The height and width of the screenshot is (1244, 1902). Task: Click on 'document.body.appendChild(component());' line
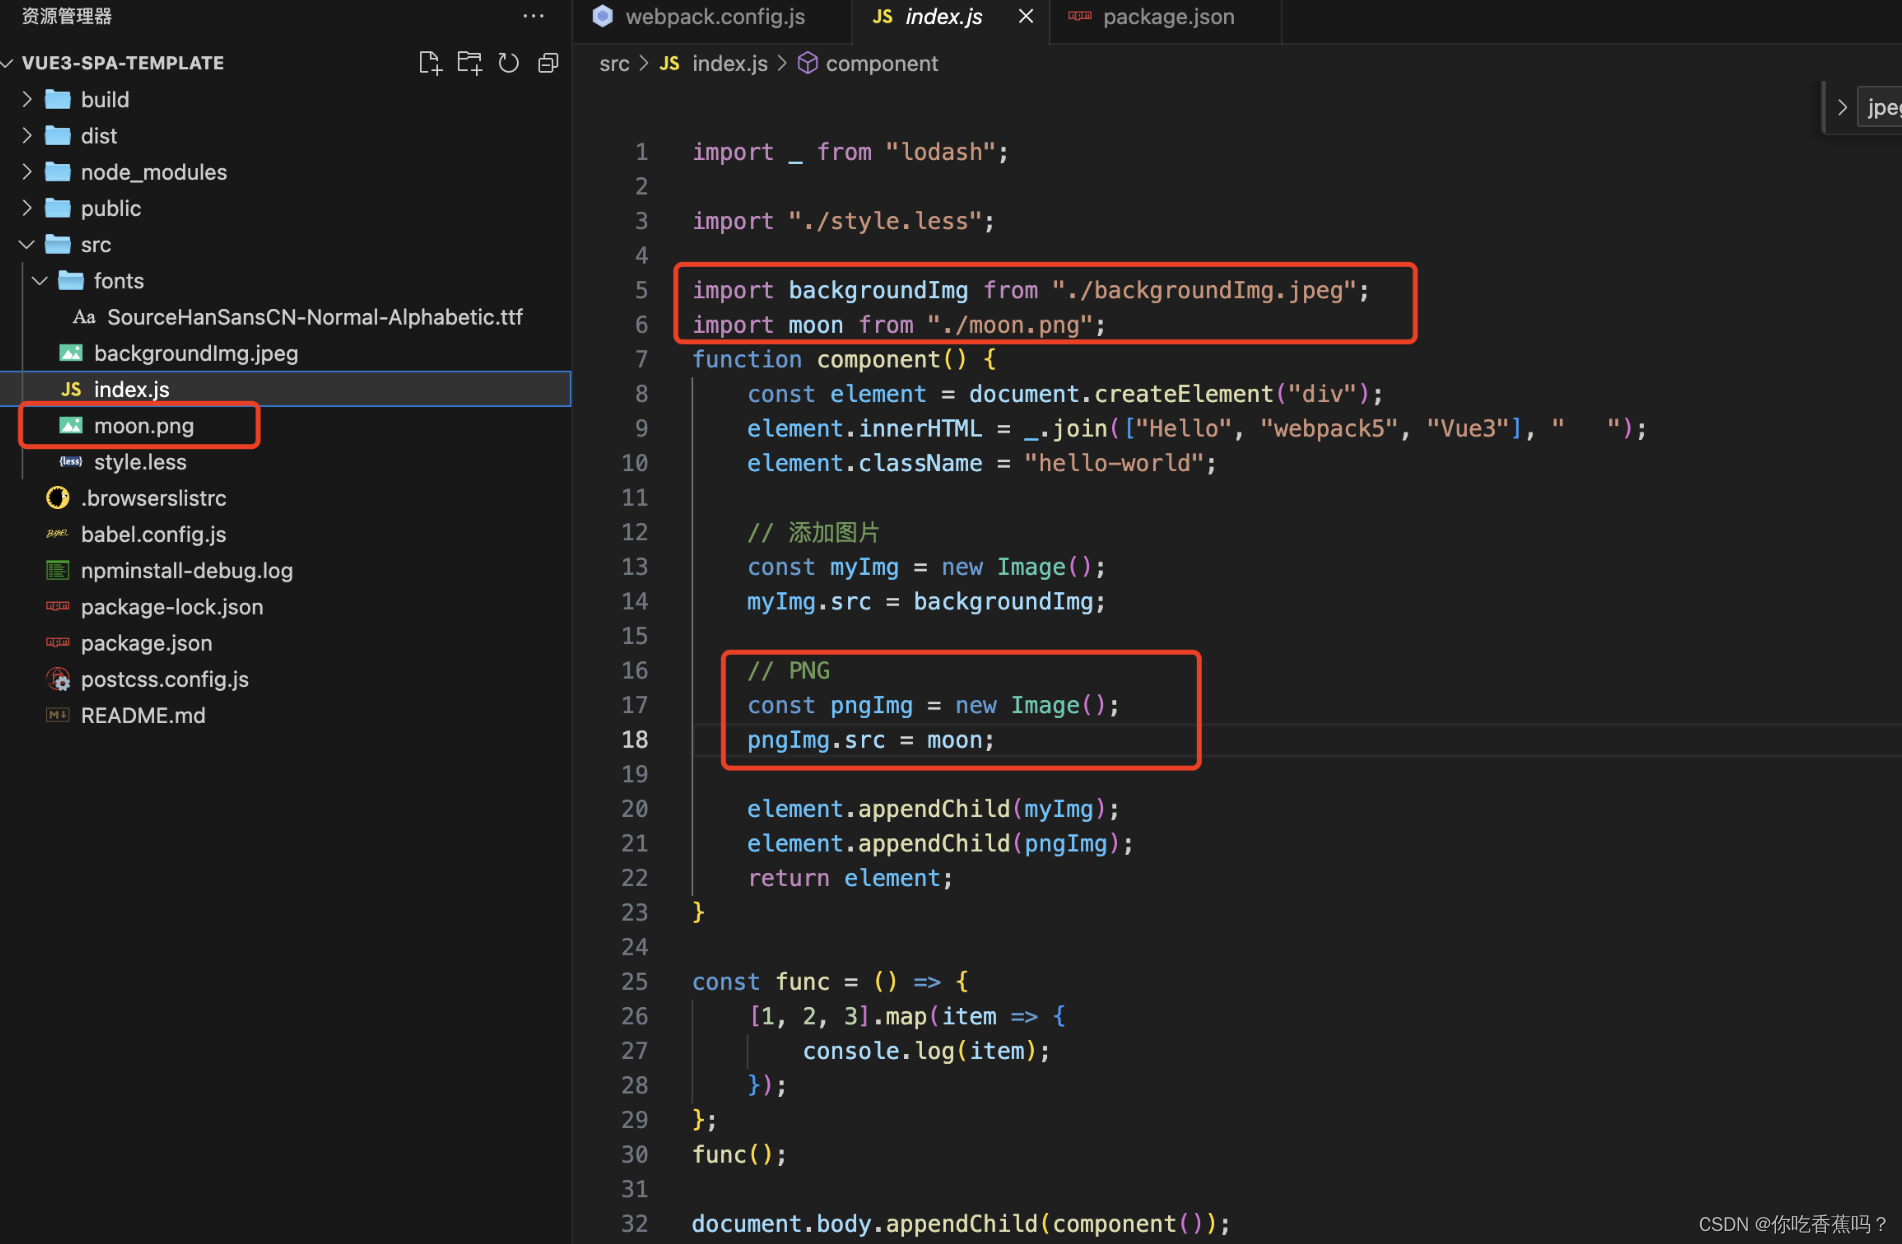960,1224
